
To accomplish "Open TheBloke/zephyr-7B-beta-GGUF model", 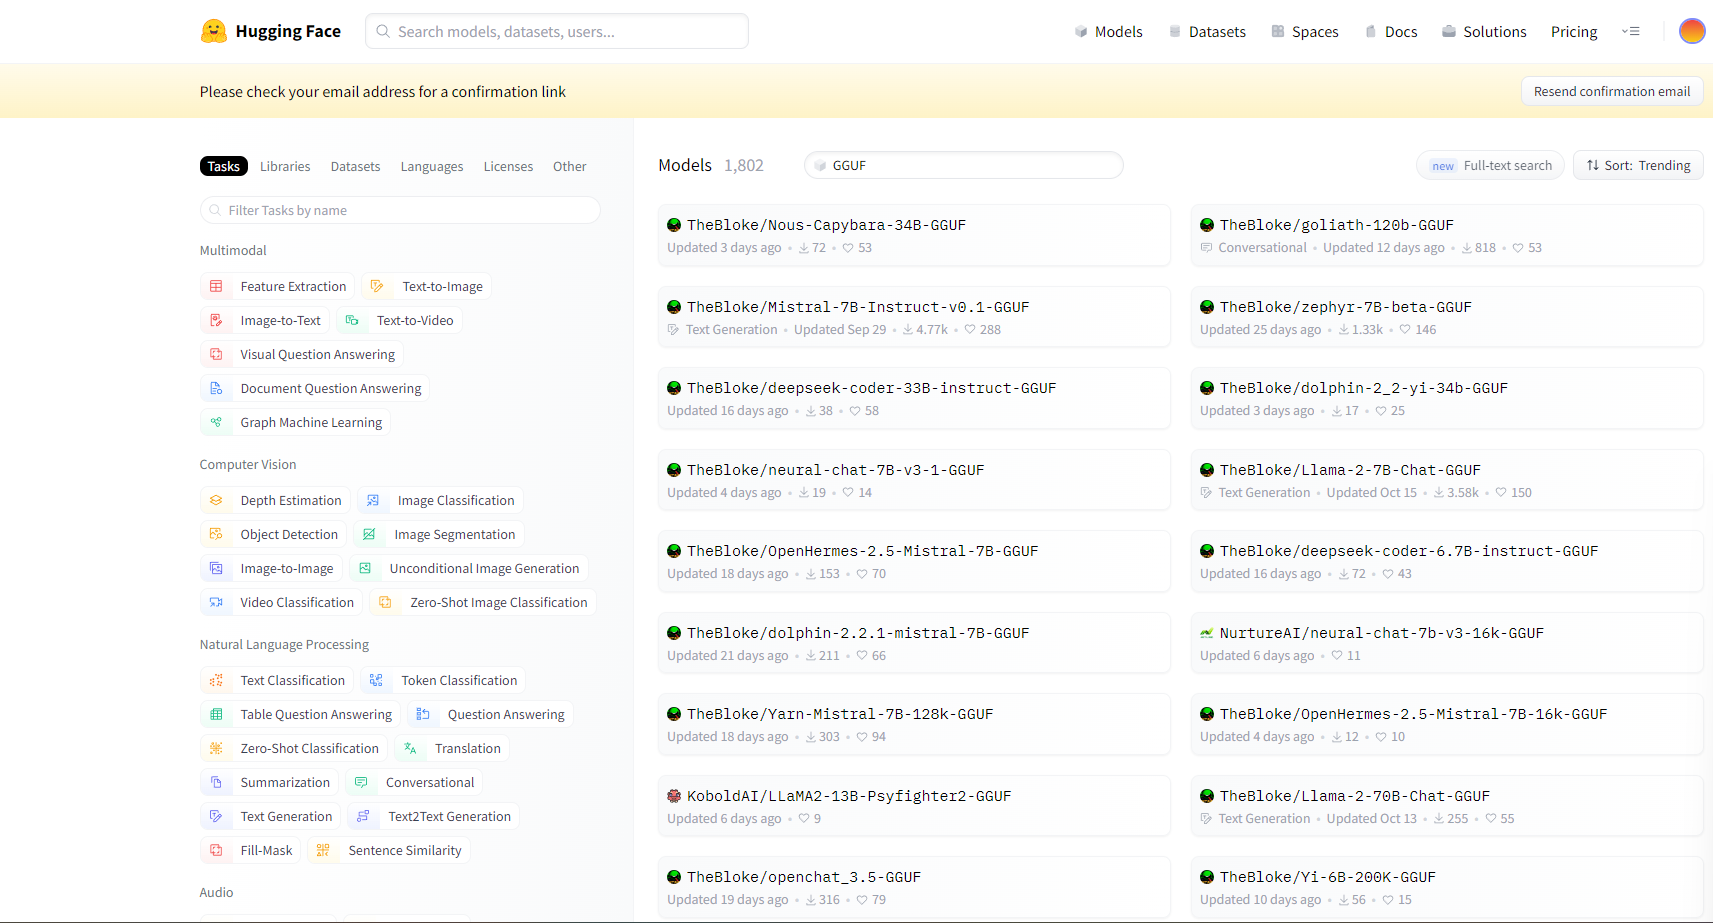I will (x=1447, y=317).
